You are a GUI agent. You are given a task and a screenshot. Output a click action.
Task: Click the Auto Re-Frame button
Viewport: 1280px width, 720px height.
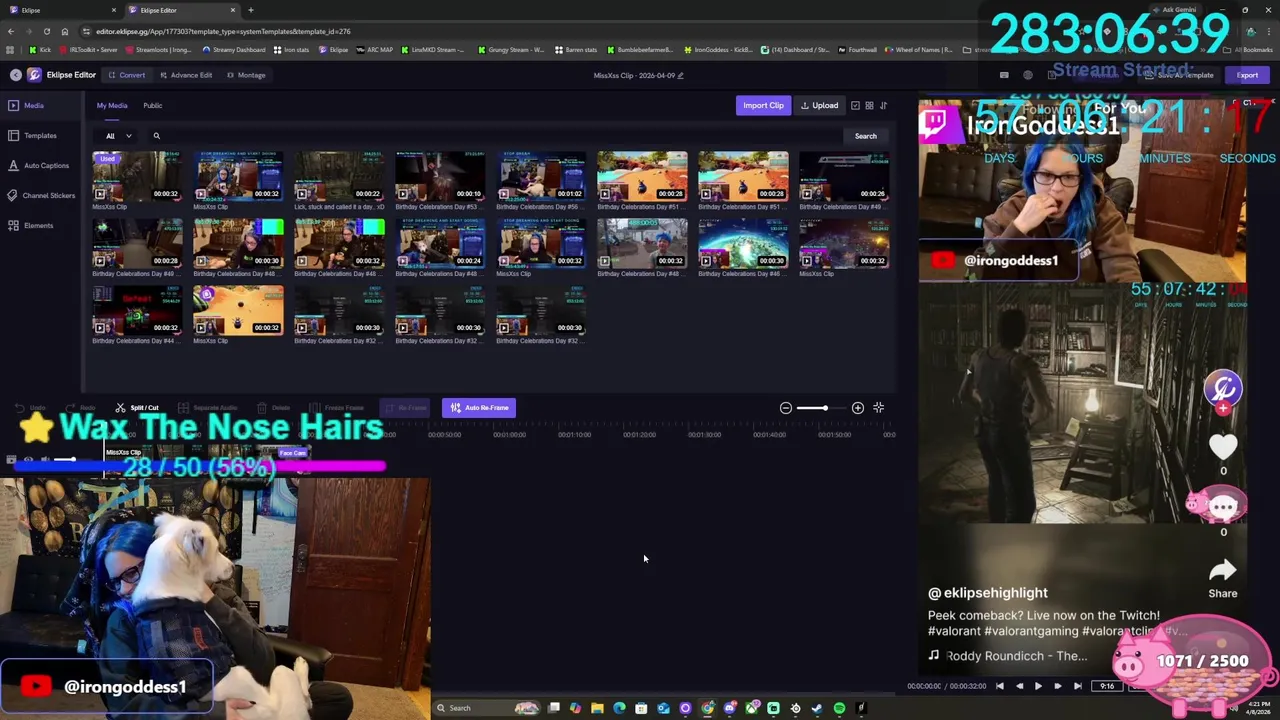(479, 408)
